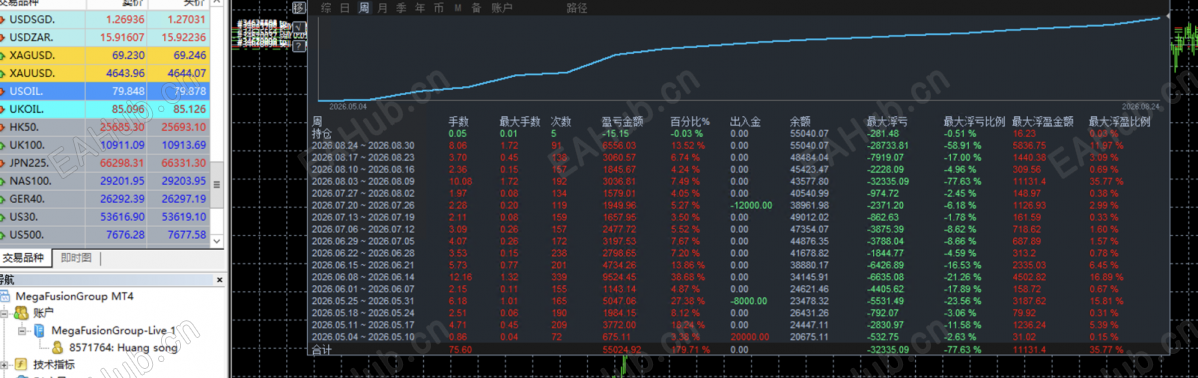
Task: Switch to the 年 yearly tab
Action: [419, 8]
